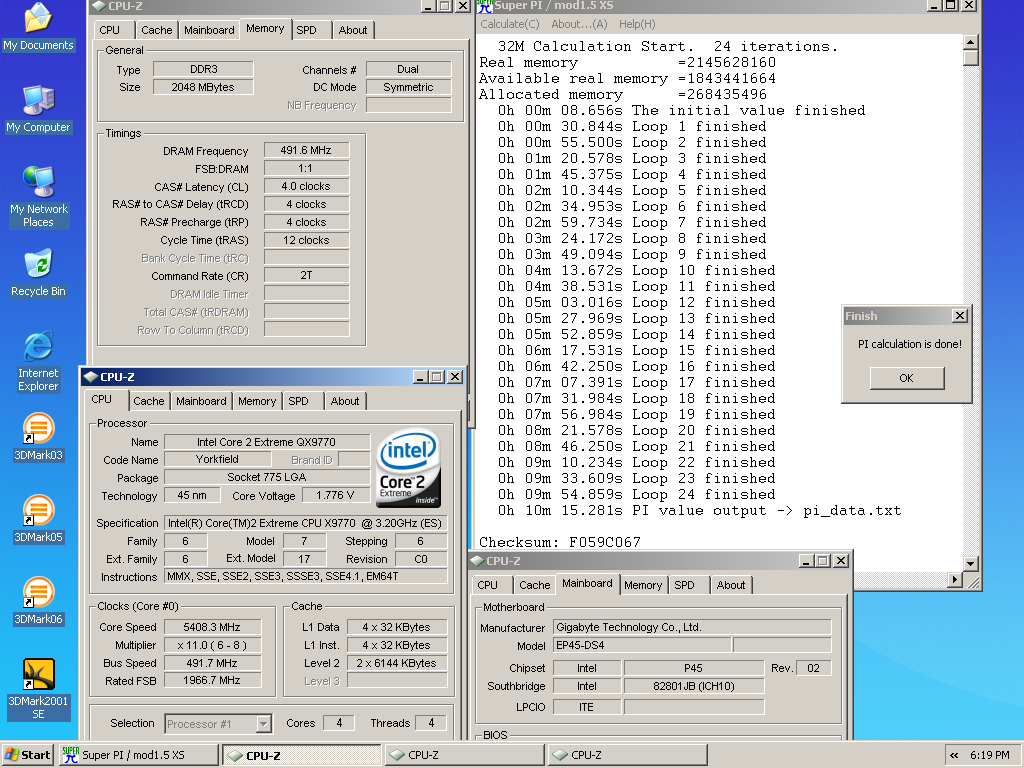Click the Bus Speed value 491.7 MHz
The height and width of the screenshot is (768, 1024).
[212, 663]
